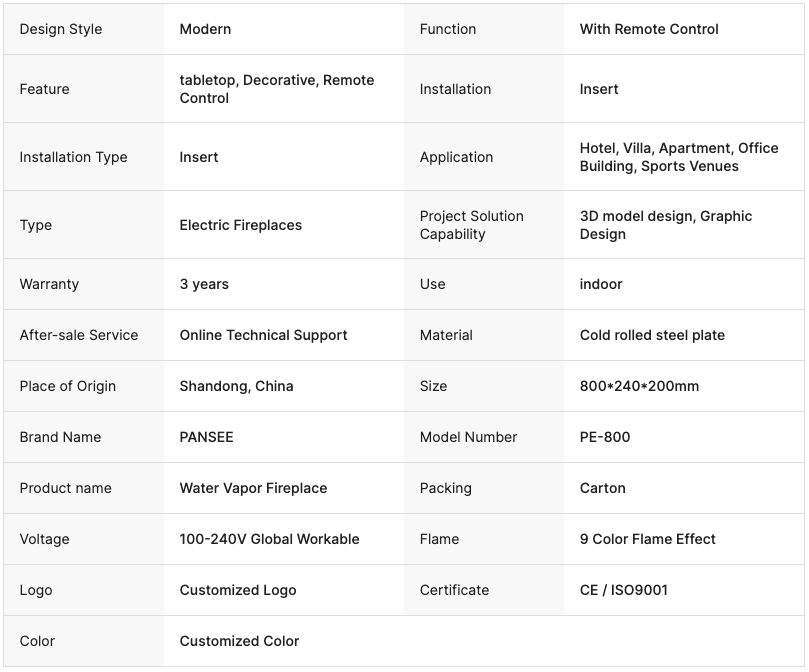This screenshot has height=672, width=809.
Task: Select the Modern design style value
Action: tap(205, 29)
